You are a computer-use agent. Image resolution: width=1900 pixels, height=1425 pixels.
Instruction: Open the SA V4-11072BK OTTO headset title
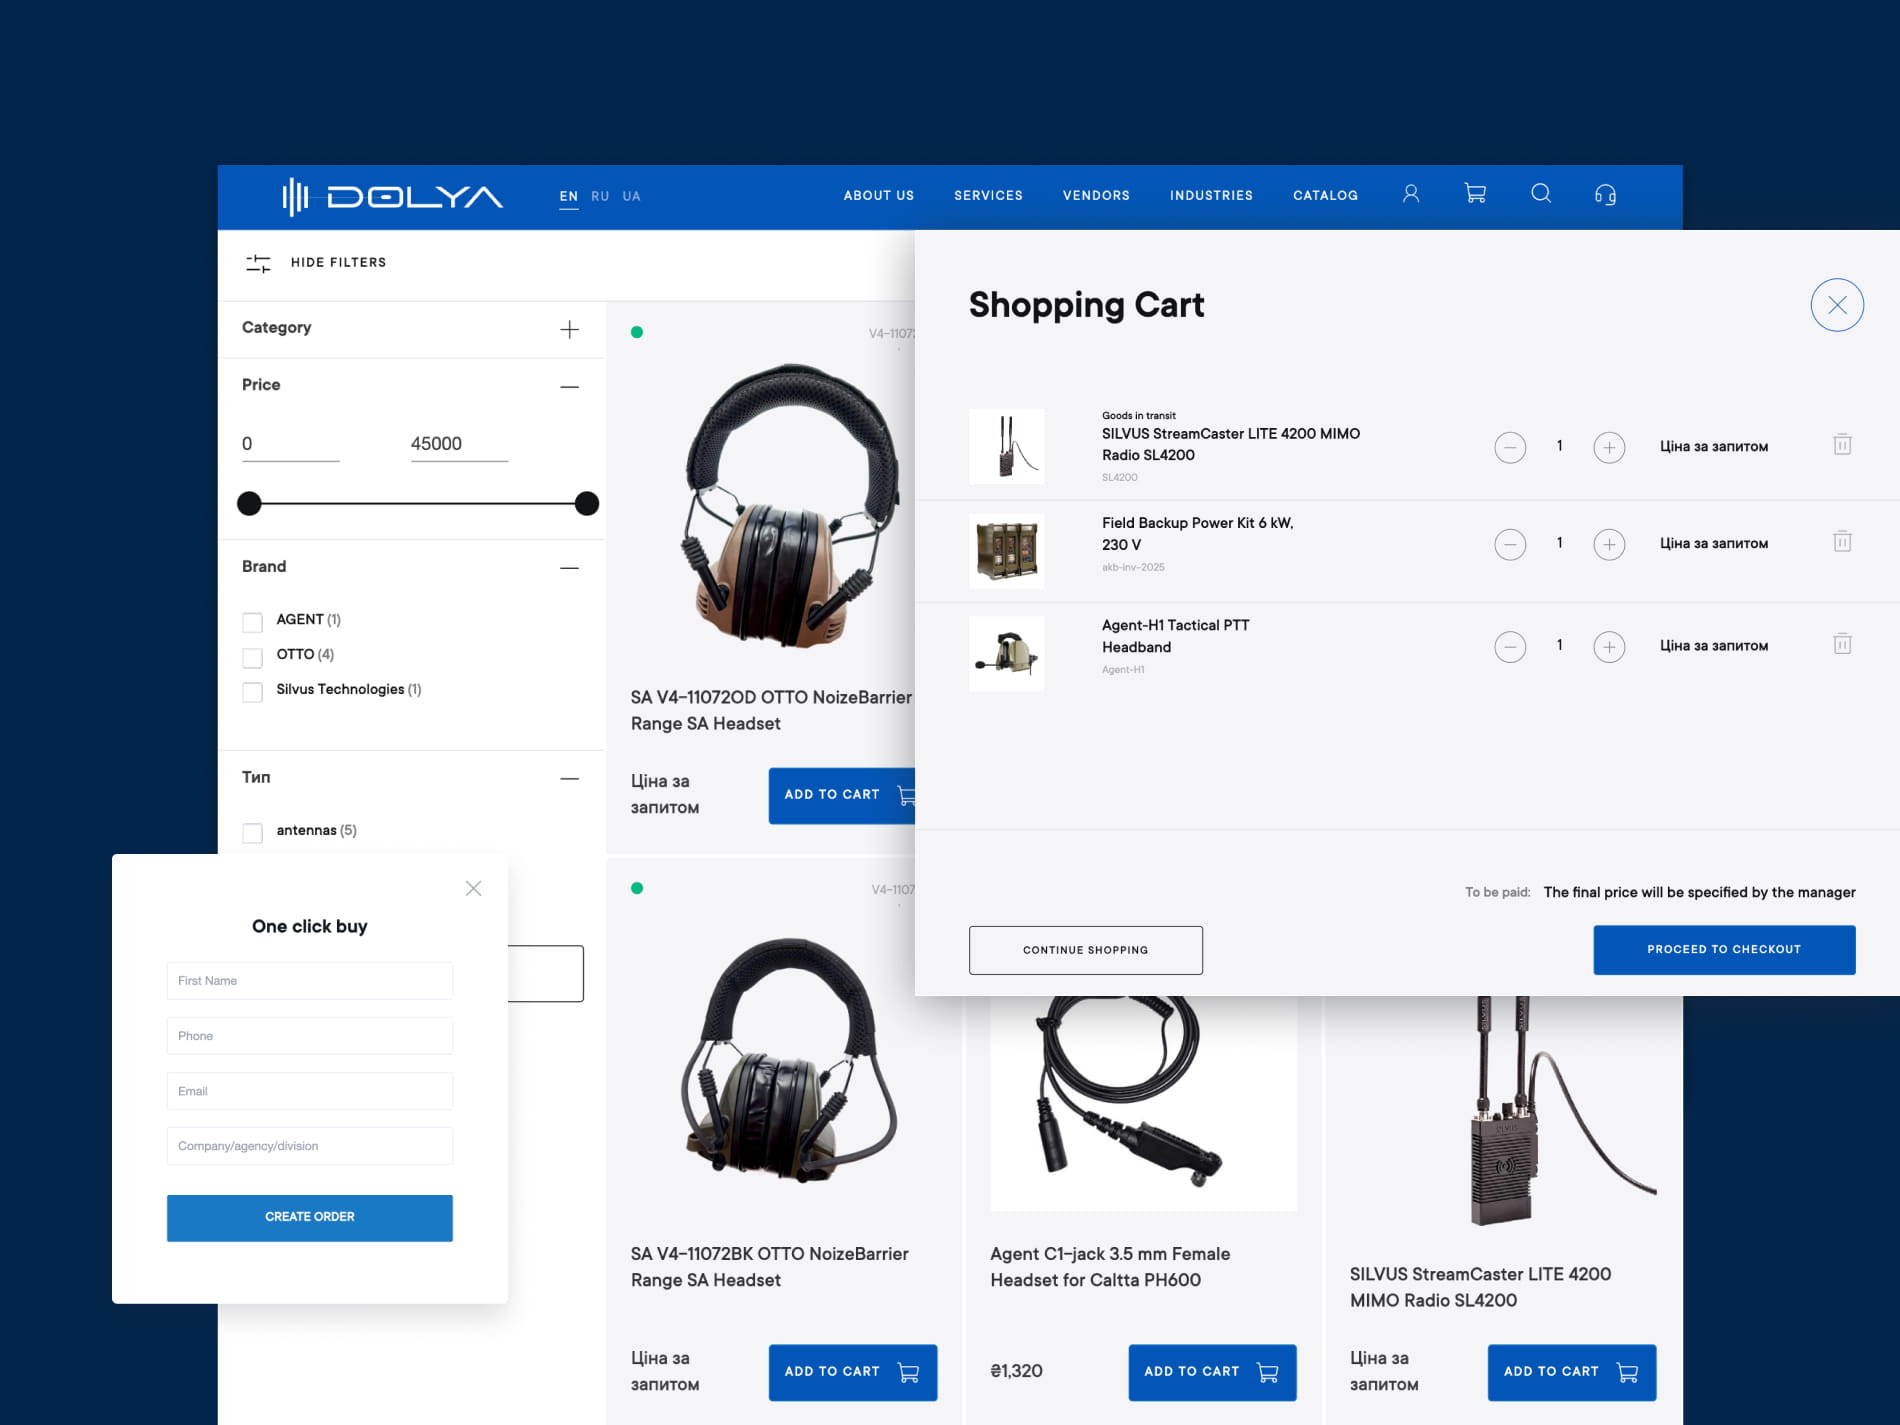[x=769, y=1267]
